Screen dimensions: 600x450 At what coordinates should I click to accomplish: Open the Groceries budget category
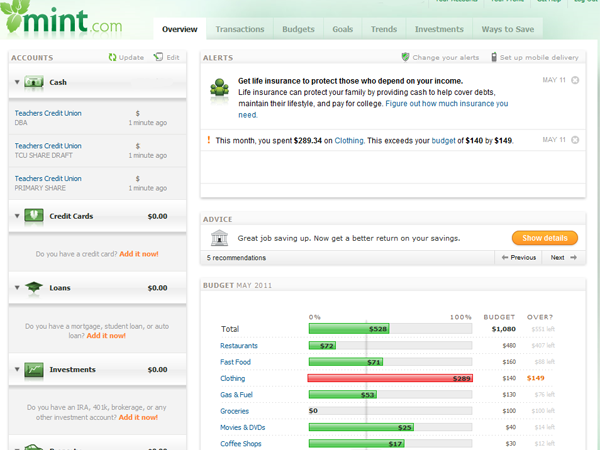tap(235, 411)
